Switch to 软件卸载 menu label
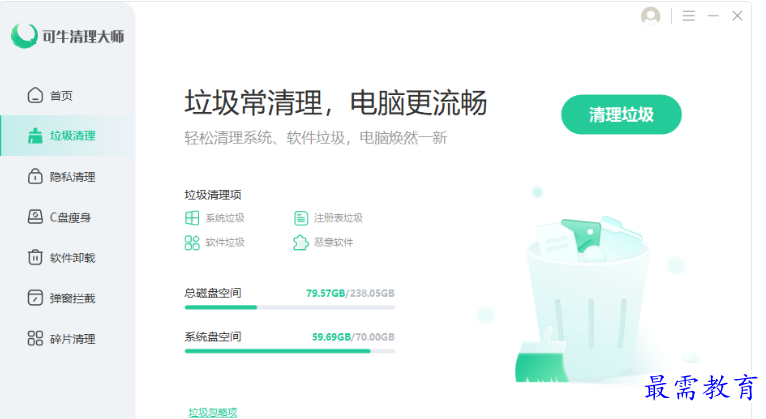The height and width of the screenshot is (419, 766). (x=72, y=258)
